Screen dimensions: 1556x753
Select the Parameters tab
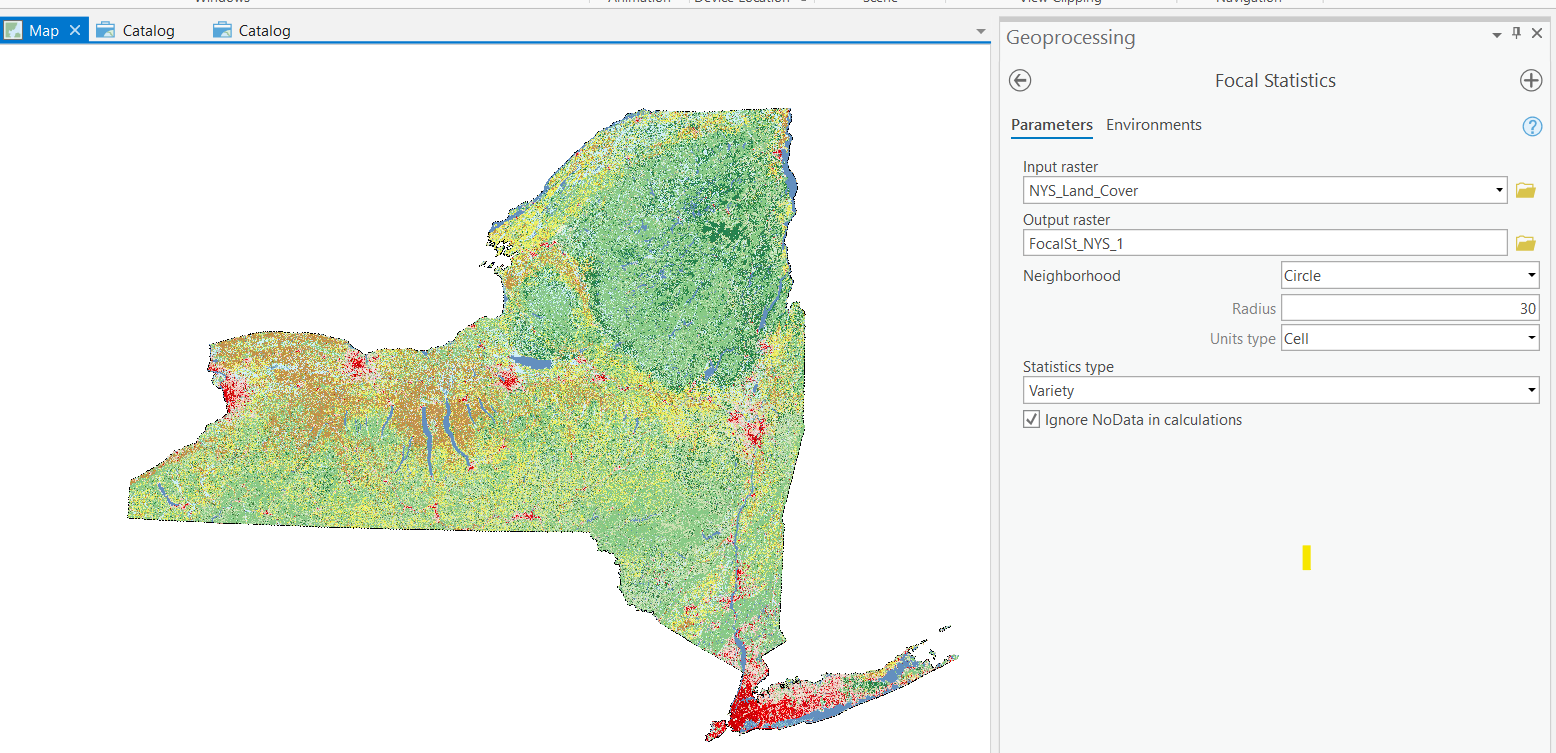(1051, 125)
